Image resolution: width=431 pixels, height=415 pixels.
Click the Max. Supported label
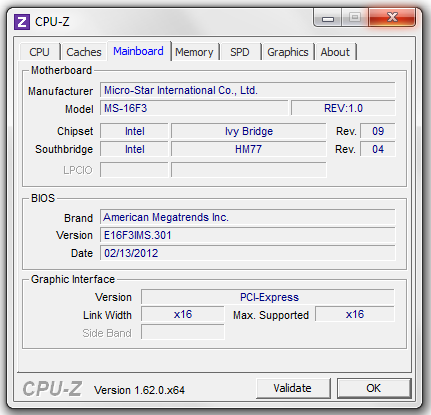pos(271,315)
